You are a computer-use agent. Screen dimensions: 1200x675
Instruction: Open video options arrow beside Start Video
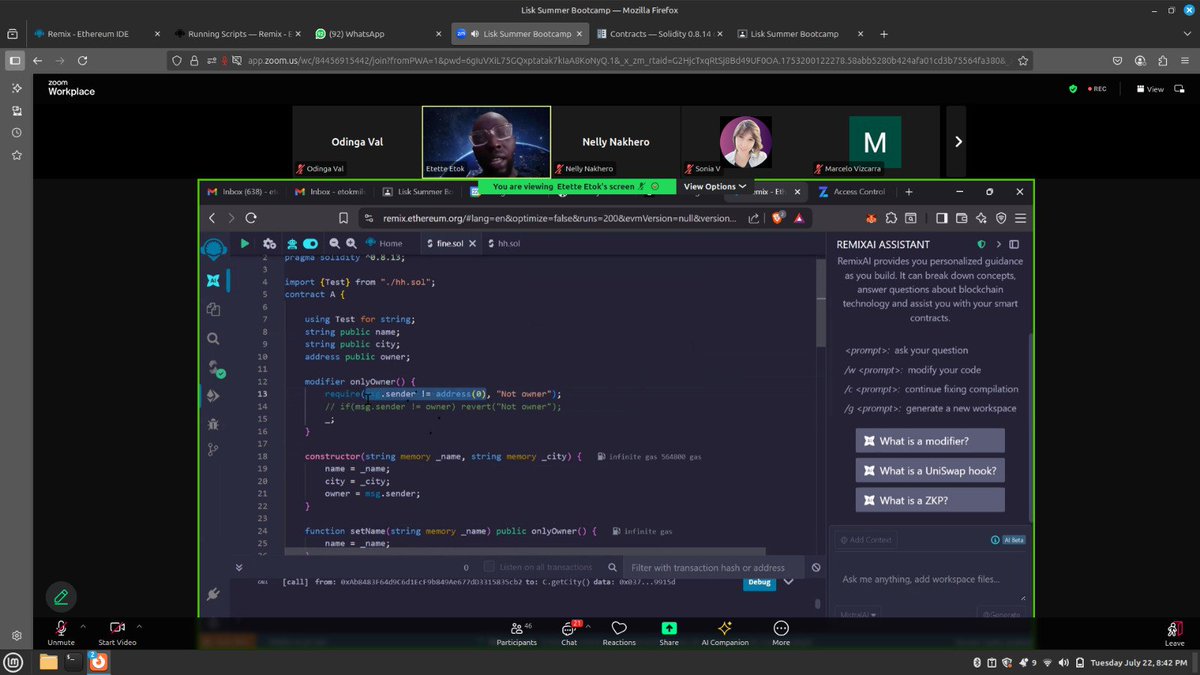tap(139, 627)
